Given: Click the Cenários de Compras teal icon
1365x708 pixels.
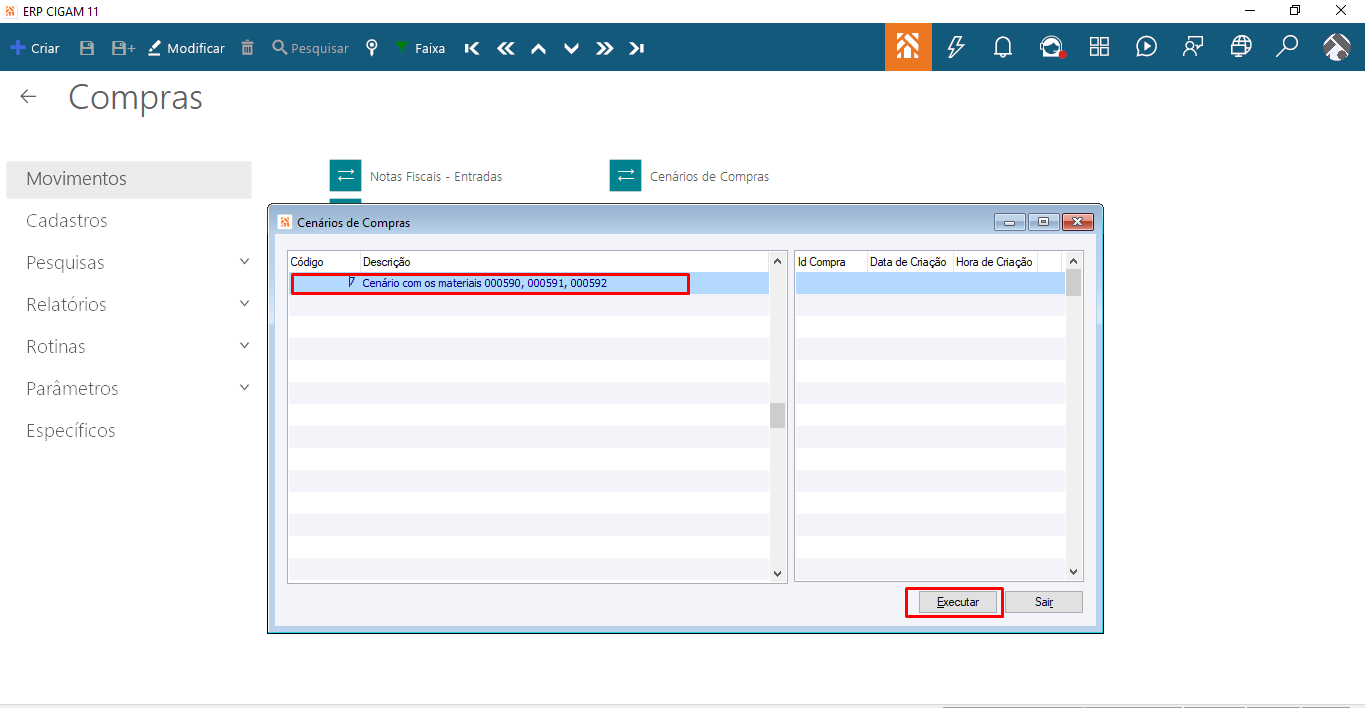Looking at the screenshot, I should point(625,175).
